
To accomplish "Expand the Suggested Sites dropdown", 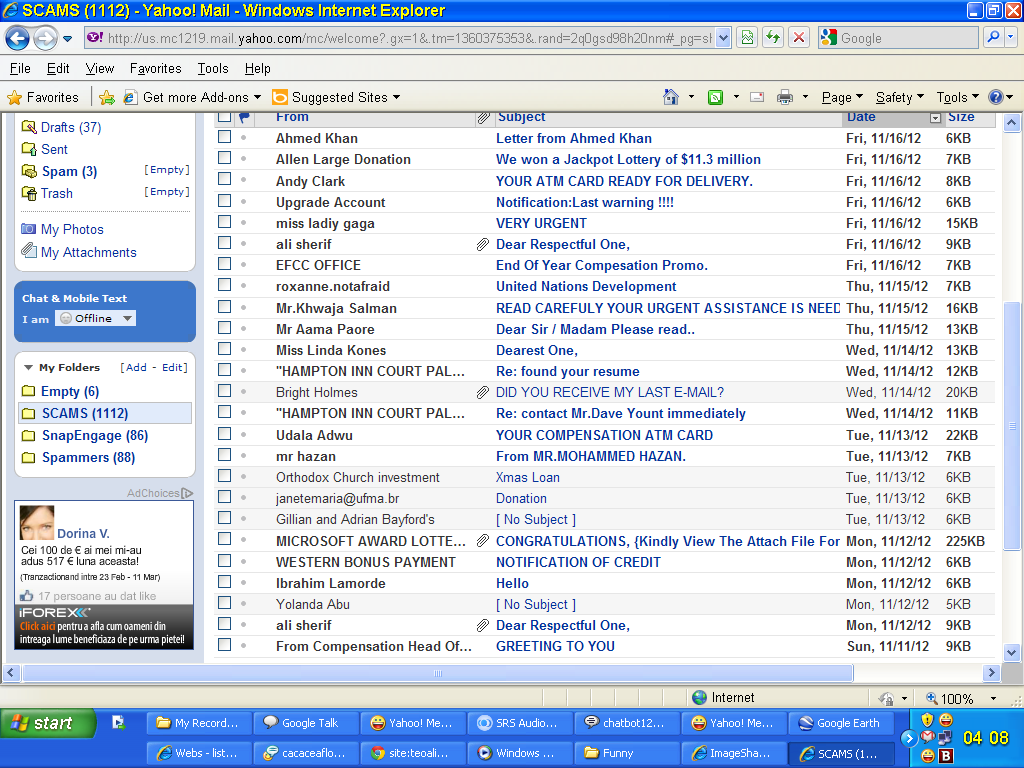I will (x=396, y=97).
